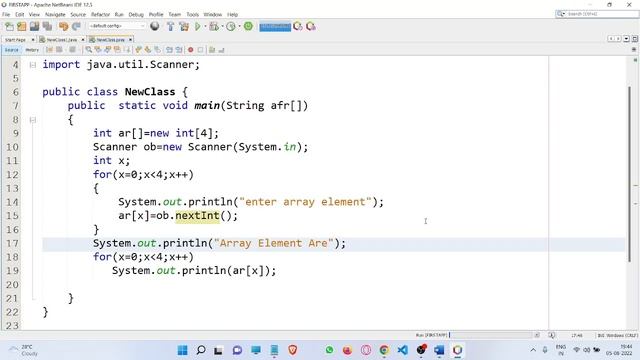Open the Tools menu
This screenshot has width=640, height=360.
click(192, 14)
